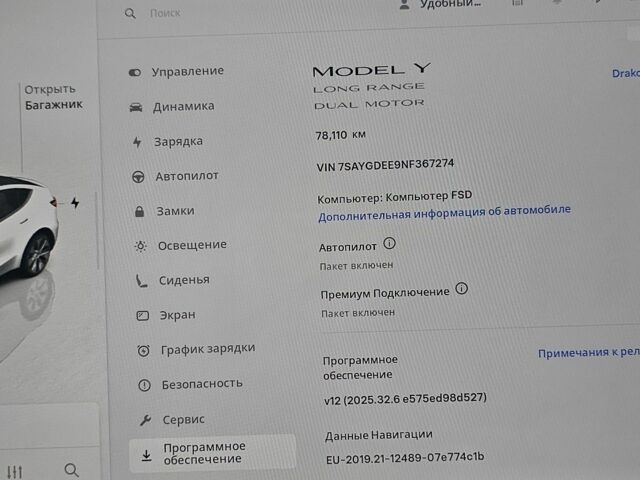Open the Примечания к релизу link
This screenshot has width=640, height=480.
[589, 353]
